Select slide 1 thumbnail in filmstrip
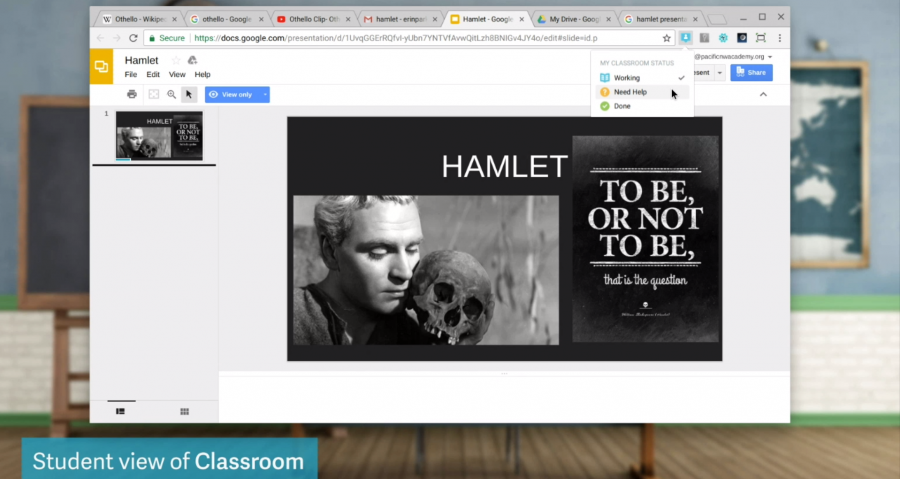Image resolution: width=900 pixels, height=479 pixels. [159, 136]
